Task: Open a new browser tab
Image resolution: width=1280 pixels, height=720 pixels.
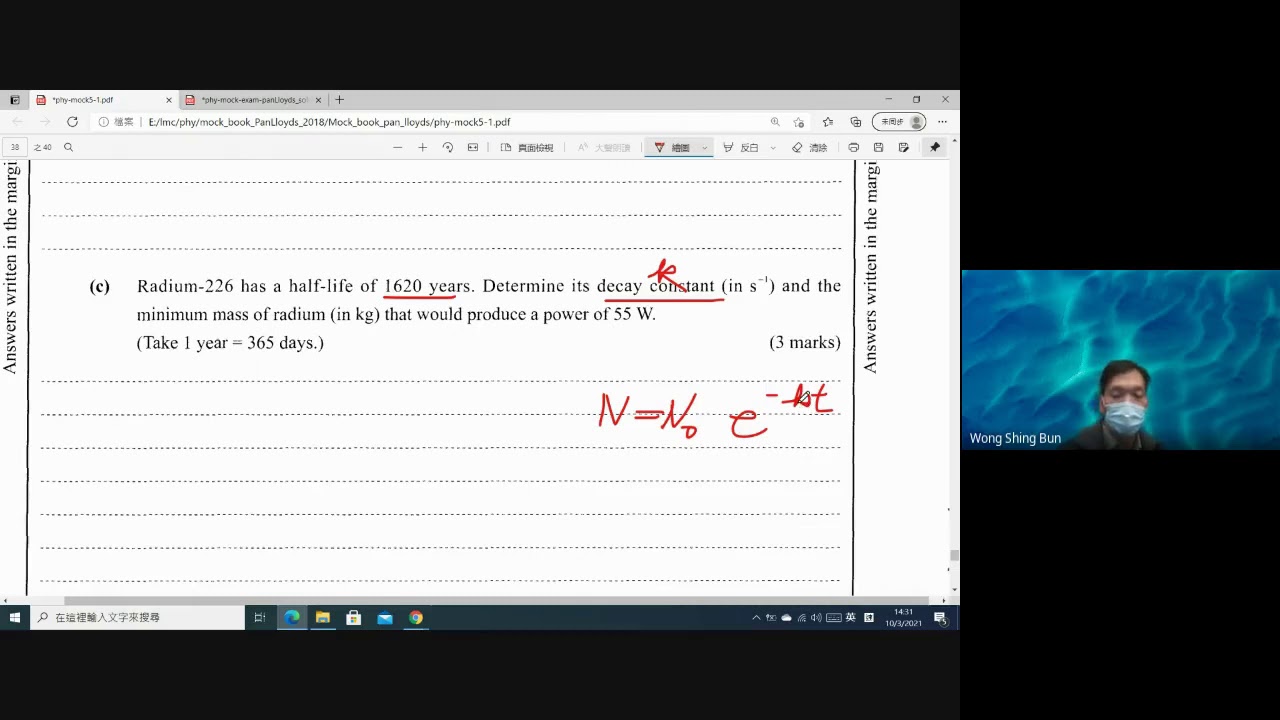Action: coord(340,100)
